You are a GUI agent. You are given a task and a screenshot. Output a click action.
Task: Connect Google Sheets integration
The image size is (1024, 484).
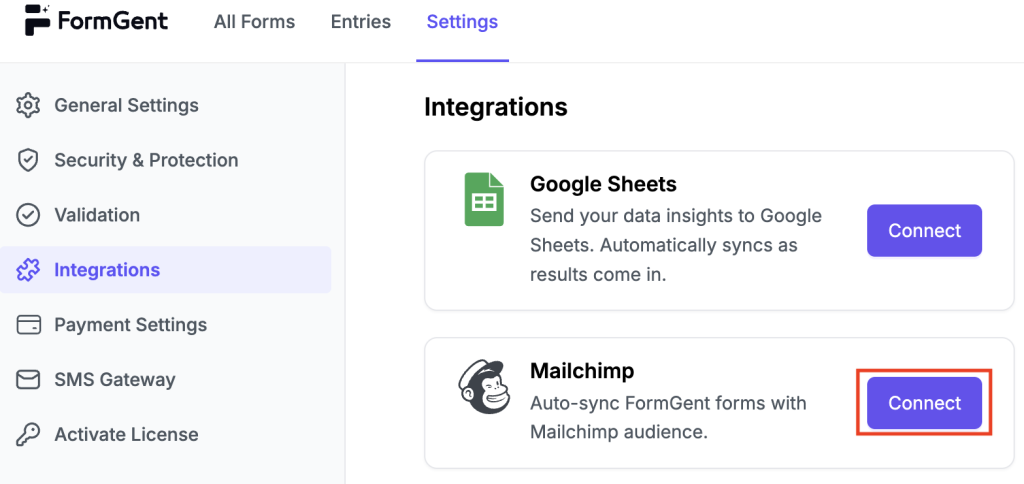pyautogui.click(x=924, y=231)
